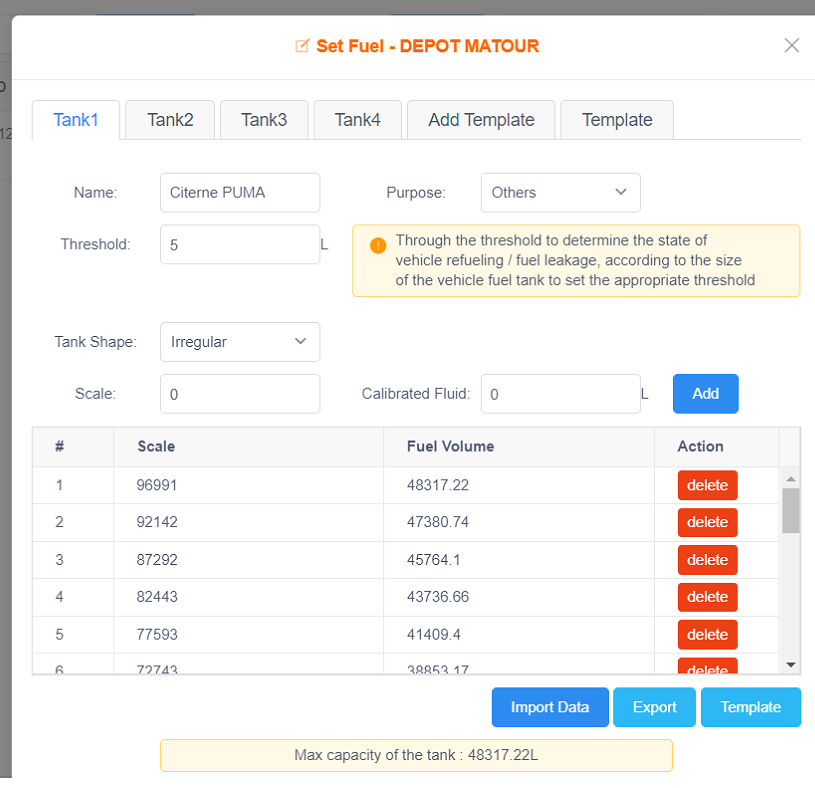Click the orange warning info icon
The height and width of the screenshot is (788, 815).
(378, 245)
